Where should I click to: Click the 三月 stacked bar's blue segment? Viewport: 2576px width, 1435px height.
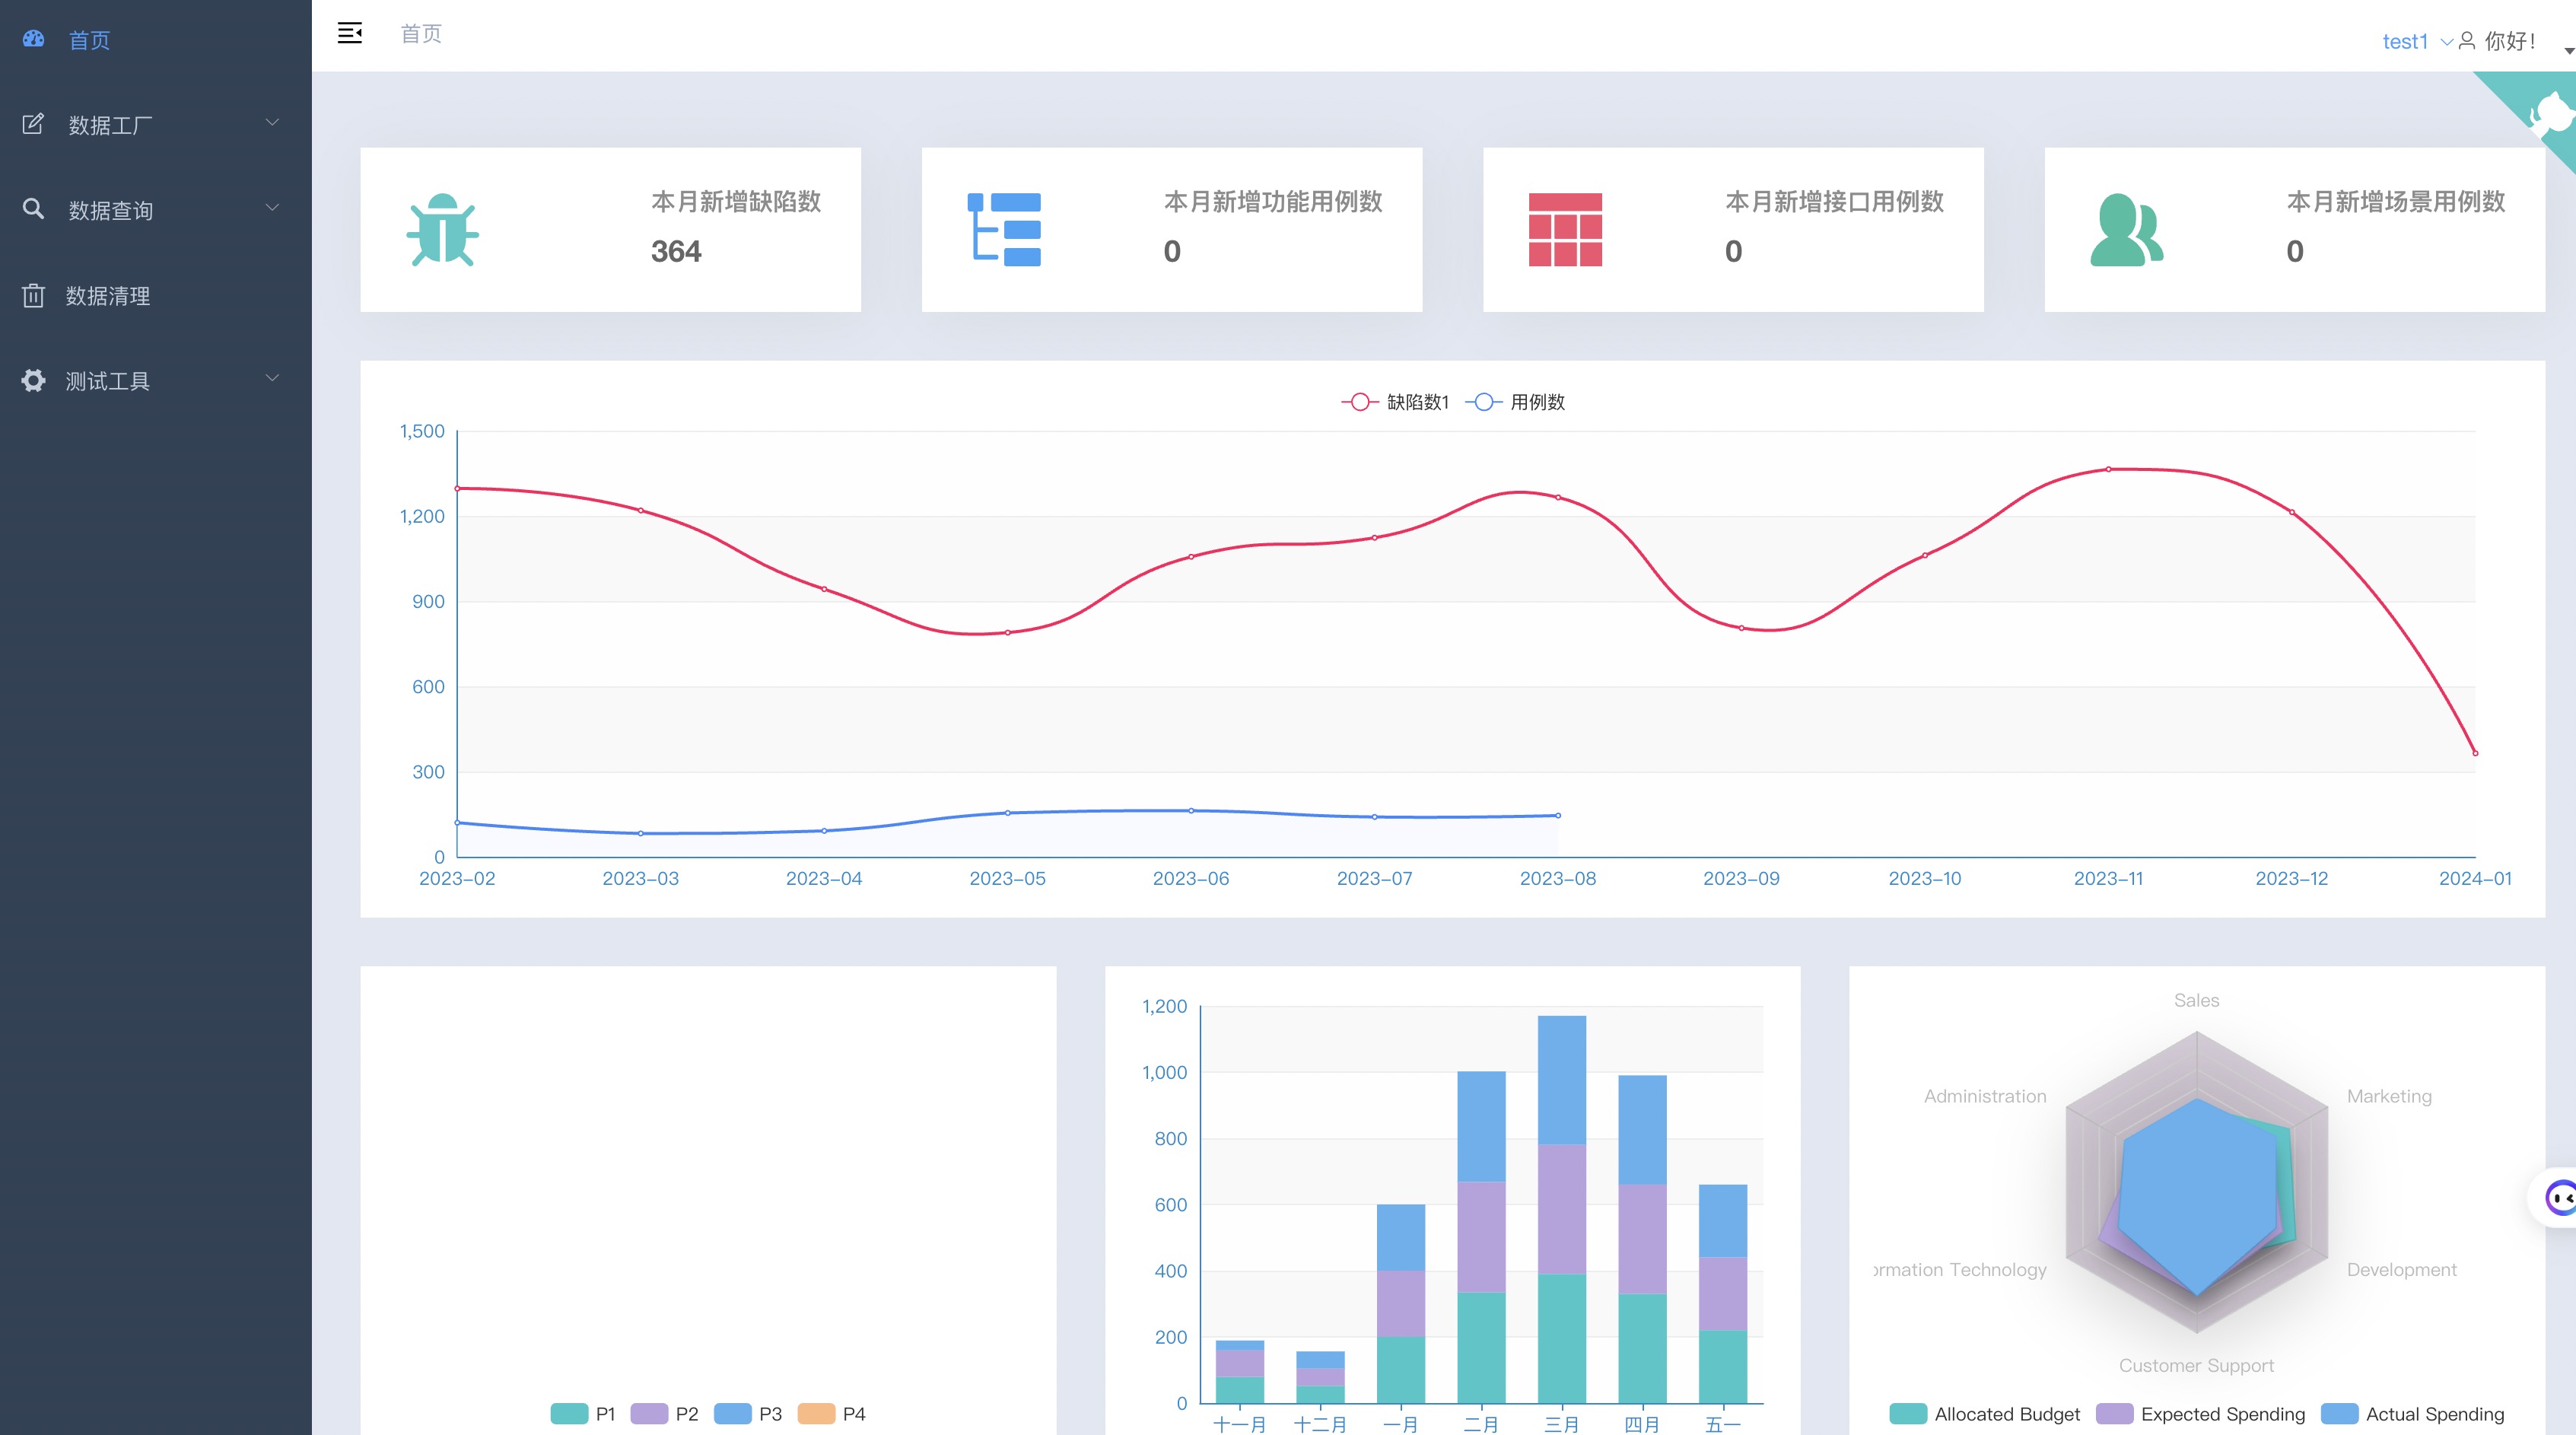point(1562,1080)
